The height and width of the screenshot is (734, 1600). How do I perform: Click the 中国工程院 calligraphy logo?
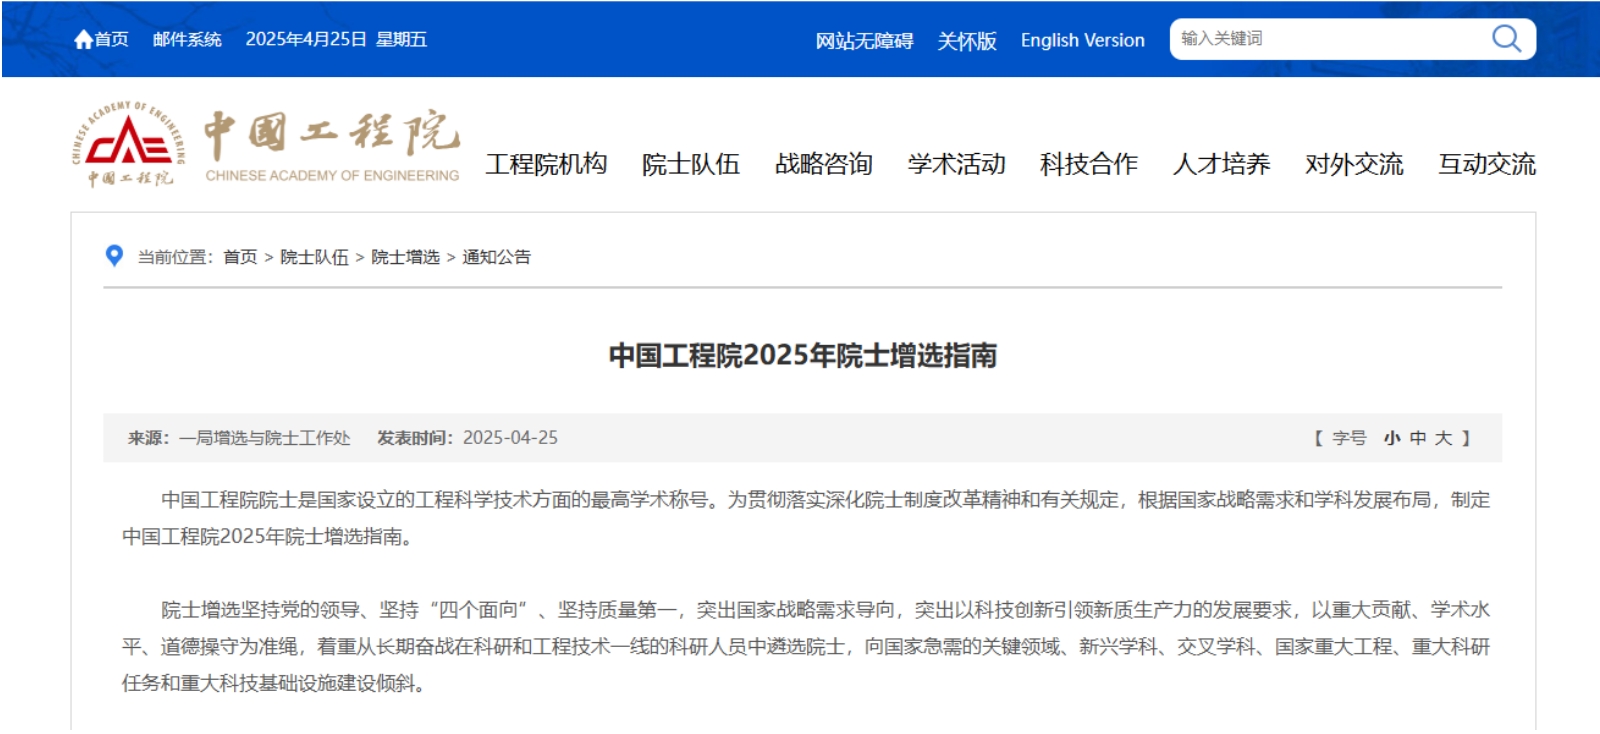click(x=332, y=133)
